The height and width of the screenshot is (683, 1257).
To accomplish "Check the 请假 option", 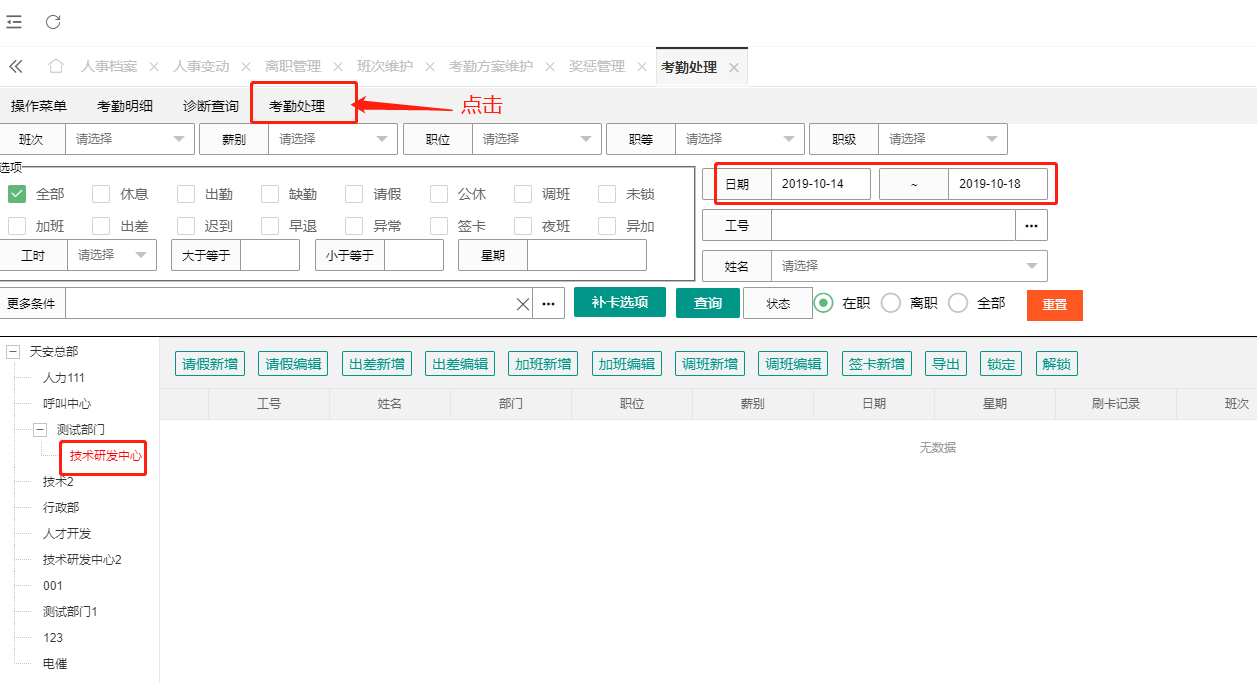I will (x=354, y=194).
